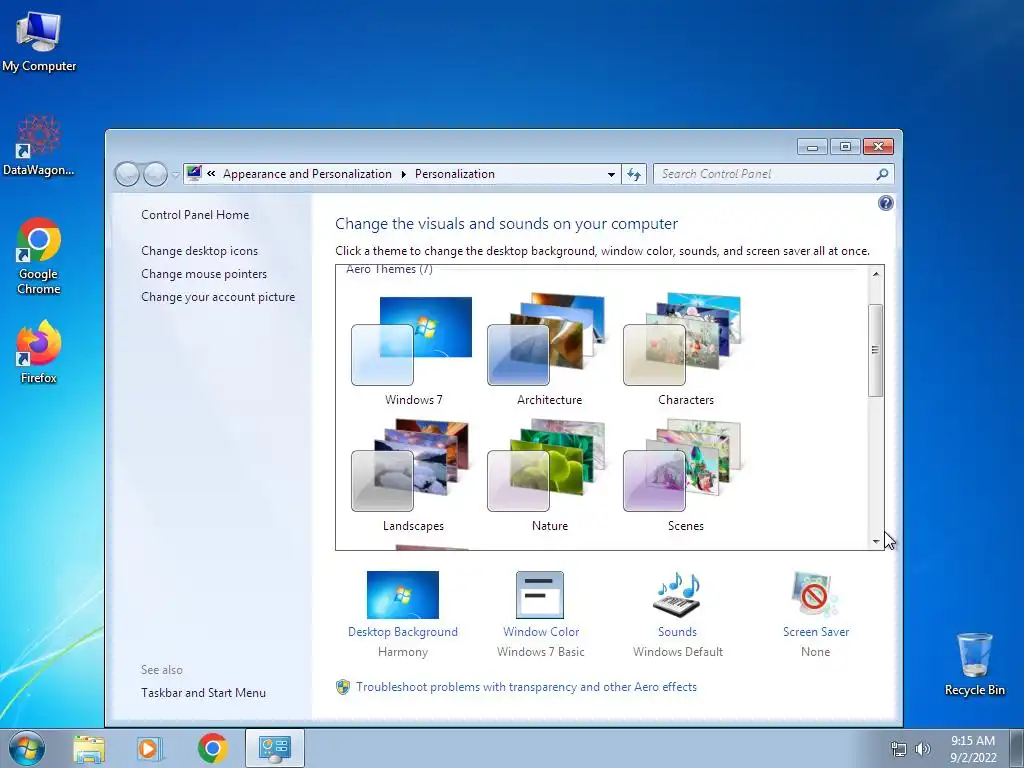Image resolution: width=1024 pixels, height=768 pixels.
Task: Click the Window Color link text
Action: pos(541,632)
